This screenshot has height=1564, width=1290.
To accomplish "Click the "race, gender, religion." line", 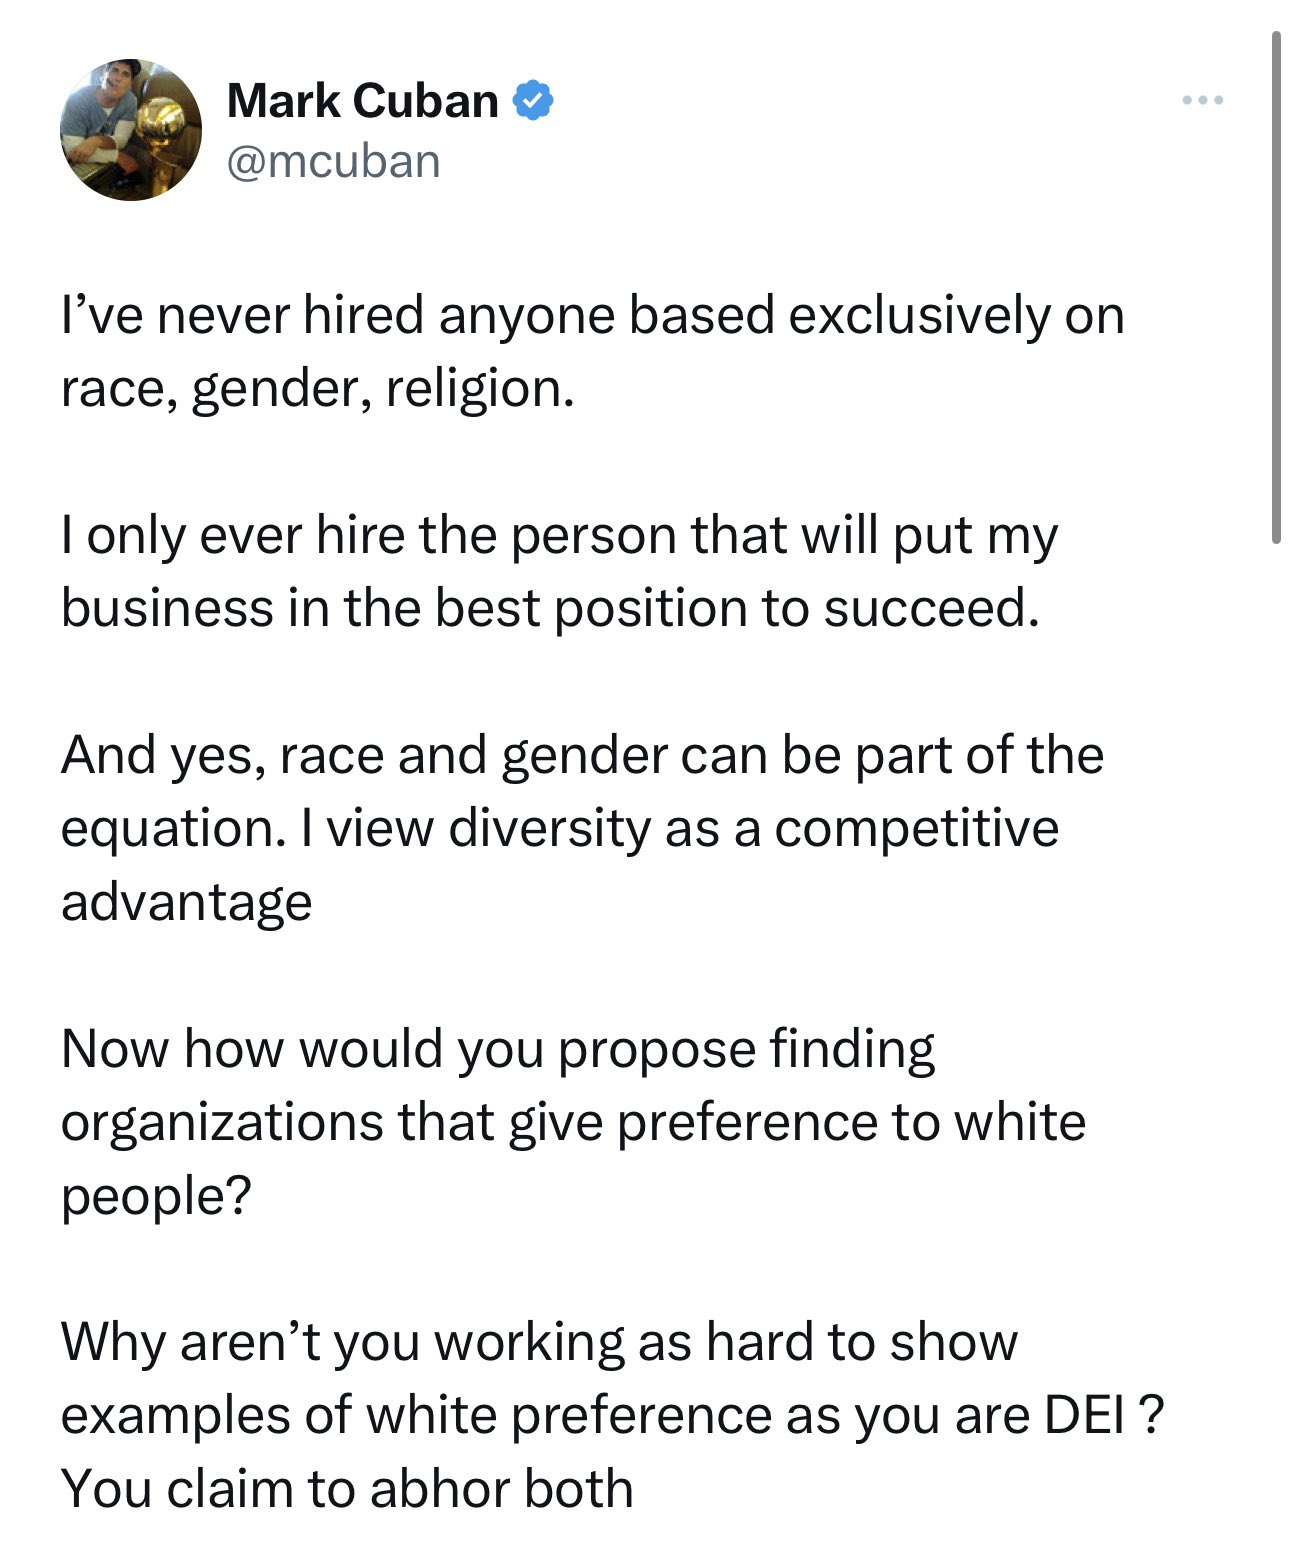I will tap(318, 388).
